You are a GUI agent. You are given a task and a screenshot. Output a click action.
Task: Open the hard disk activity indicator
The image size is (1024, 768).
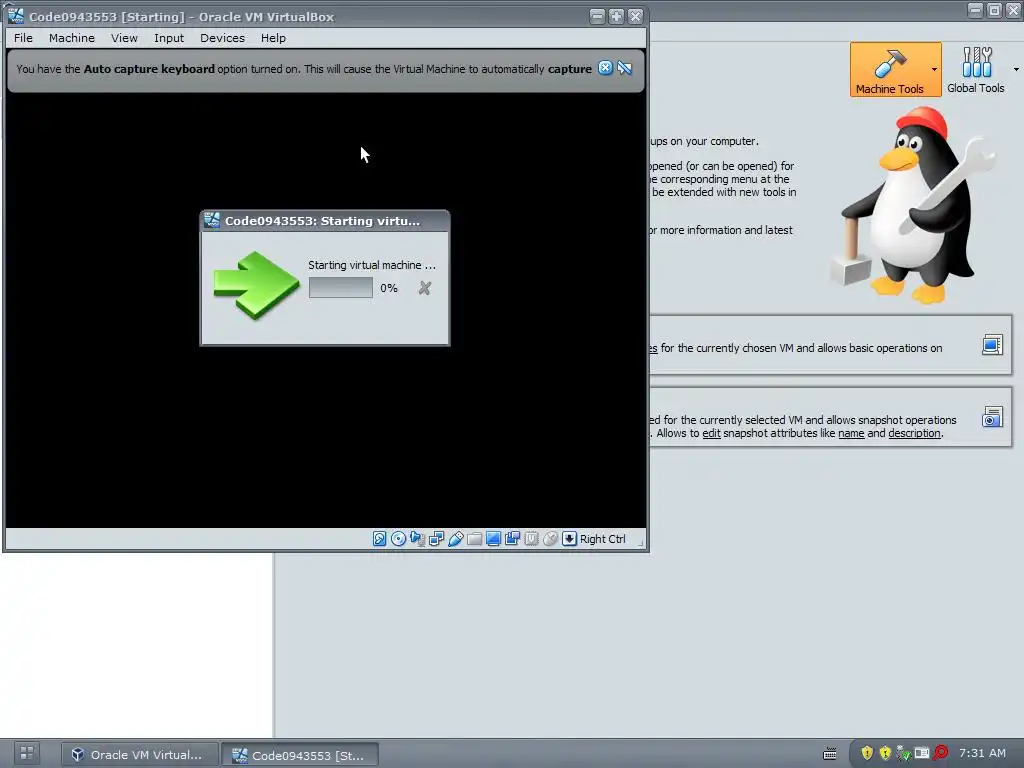(x=379, y=539)
